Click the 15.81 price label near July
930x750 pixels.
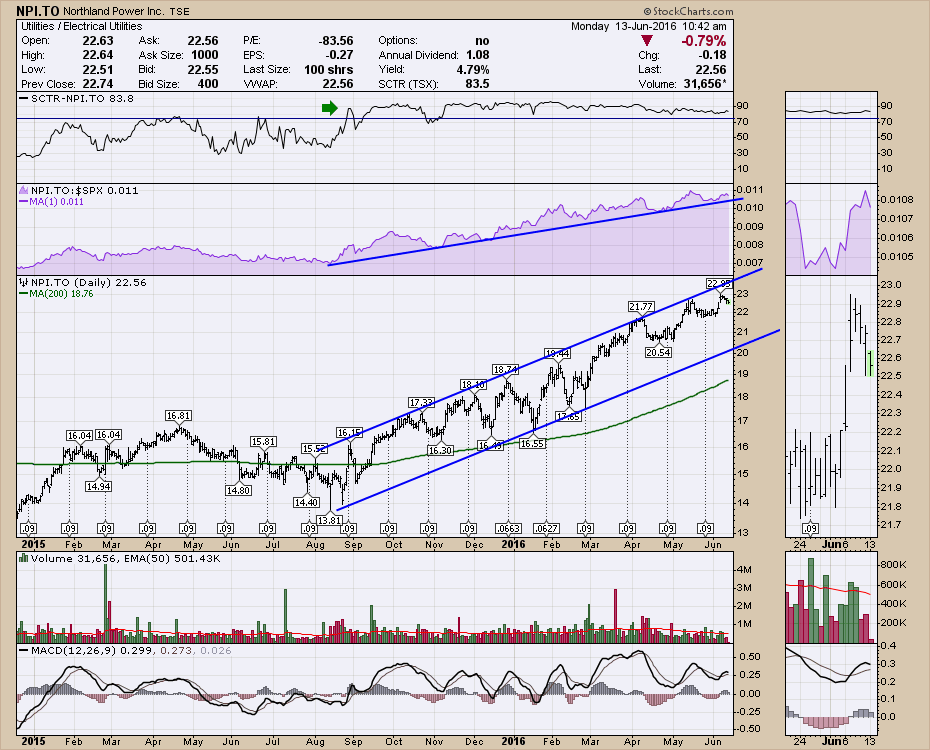(x=263, y=441)
